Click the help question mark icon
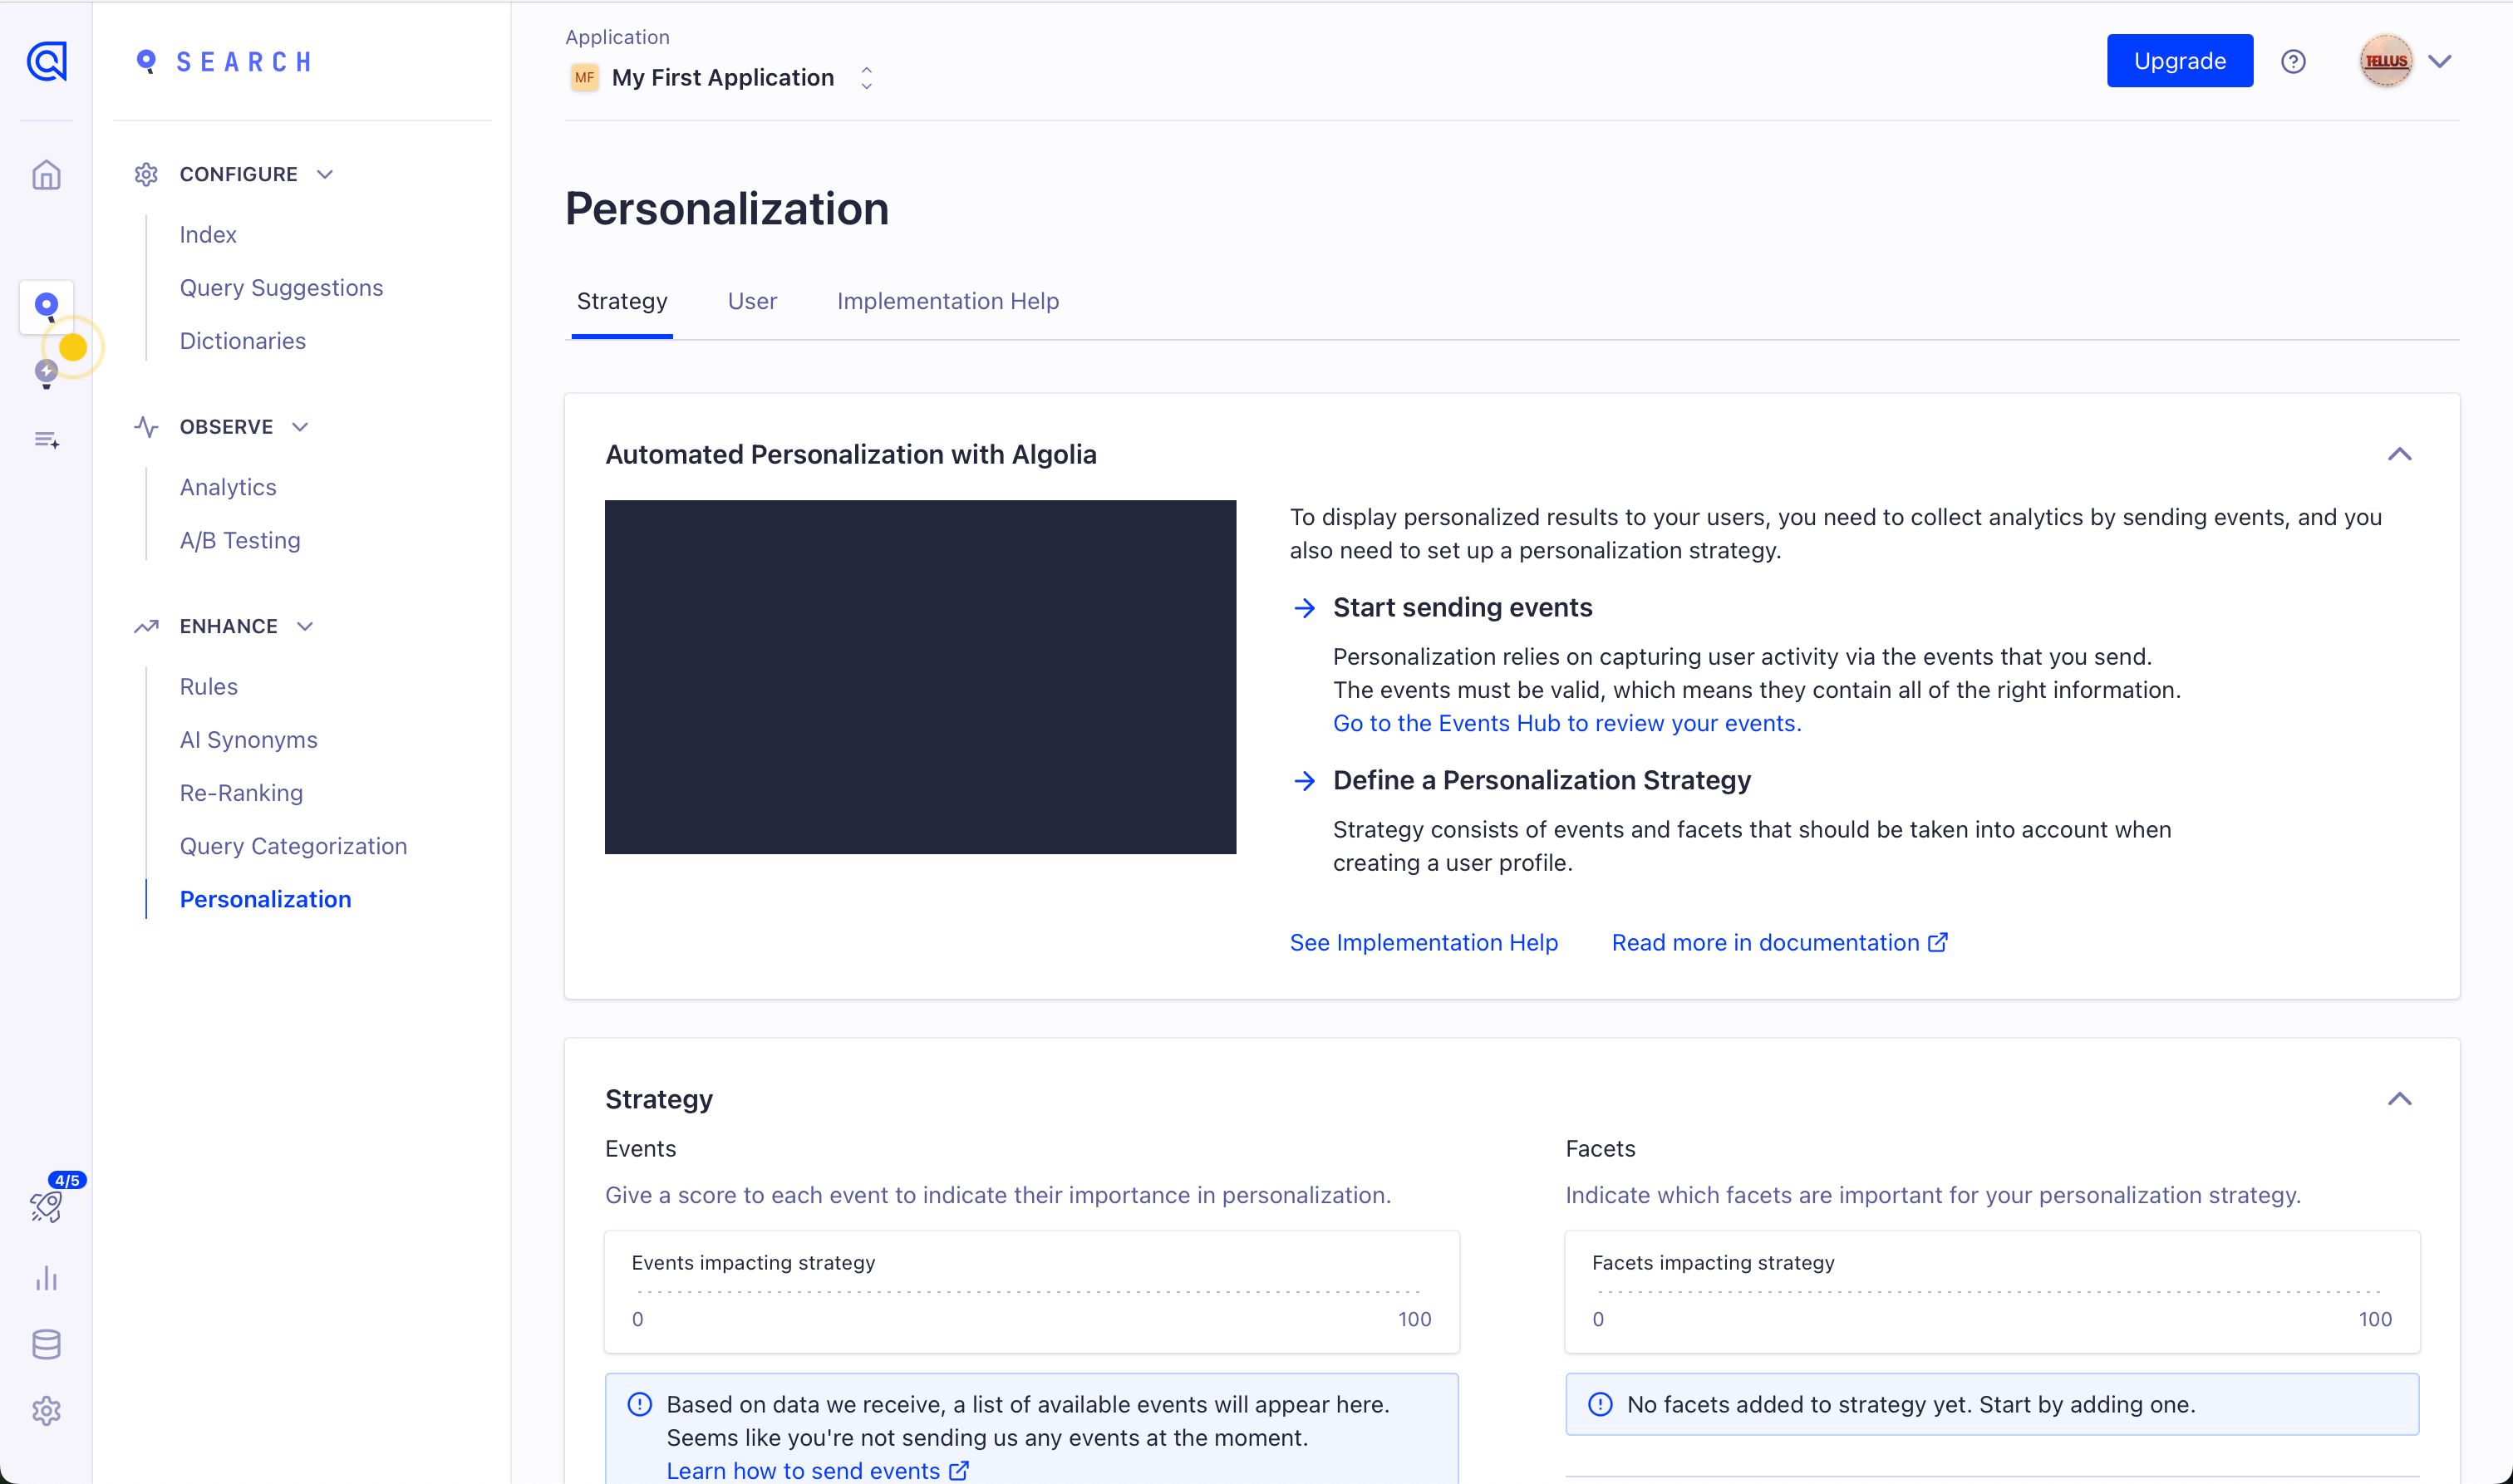 tap(2293, 62)
